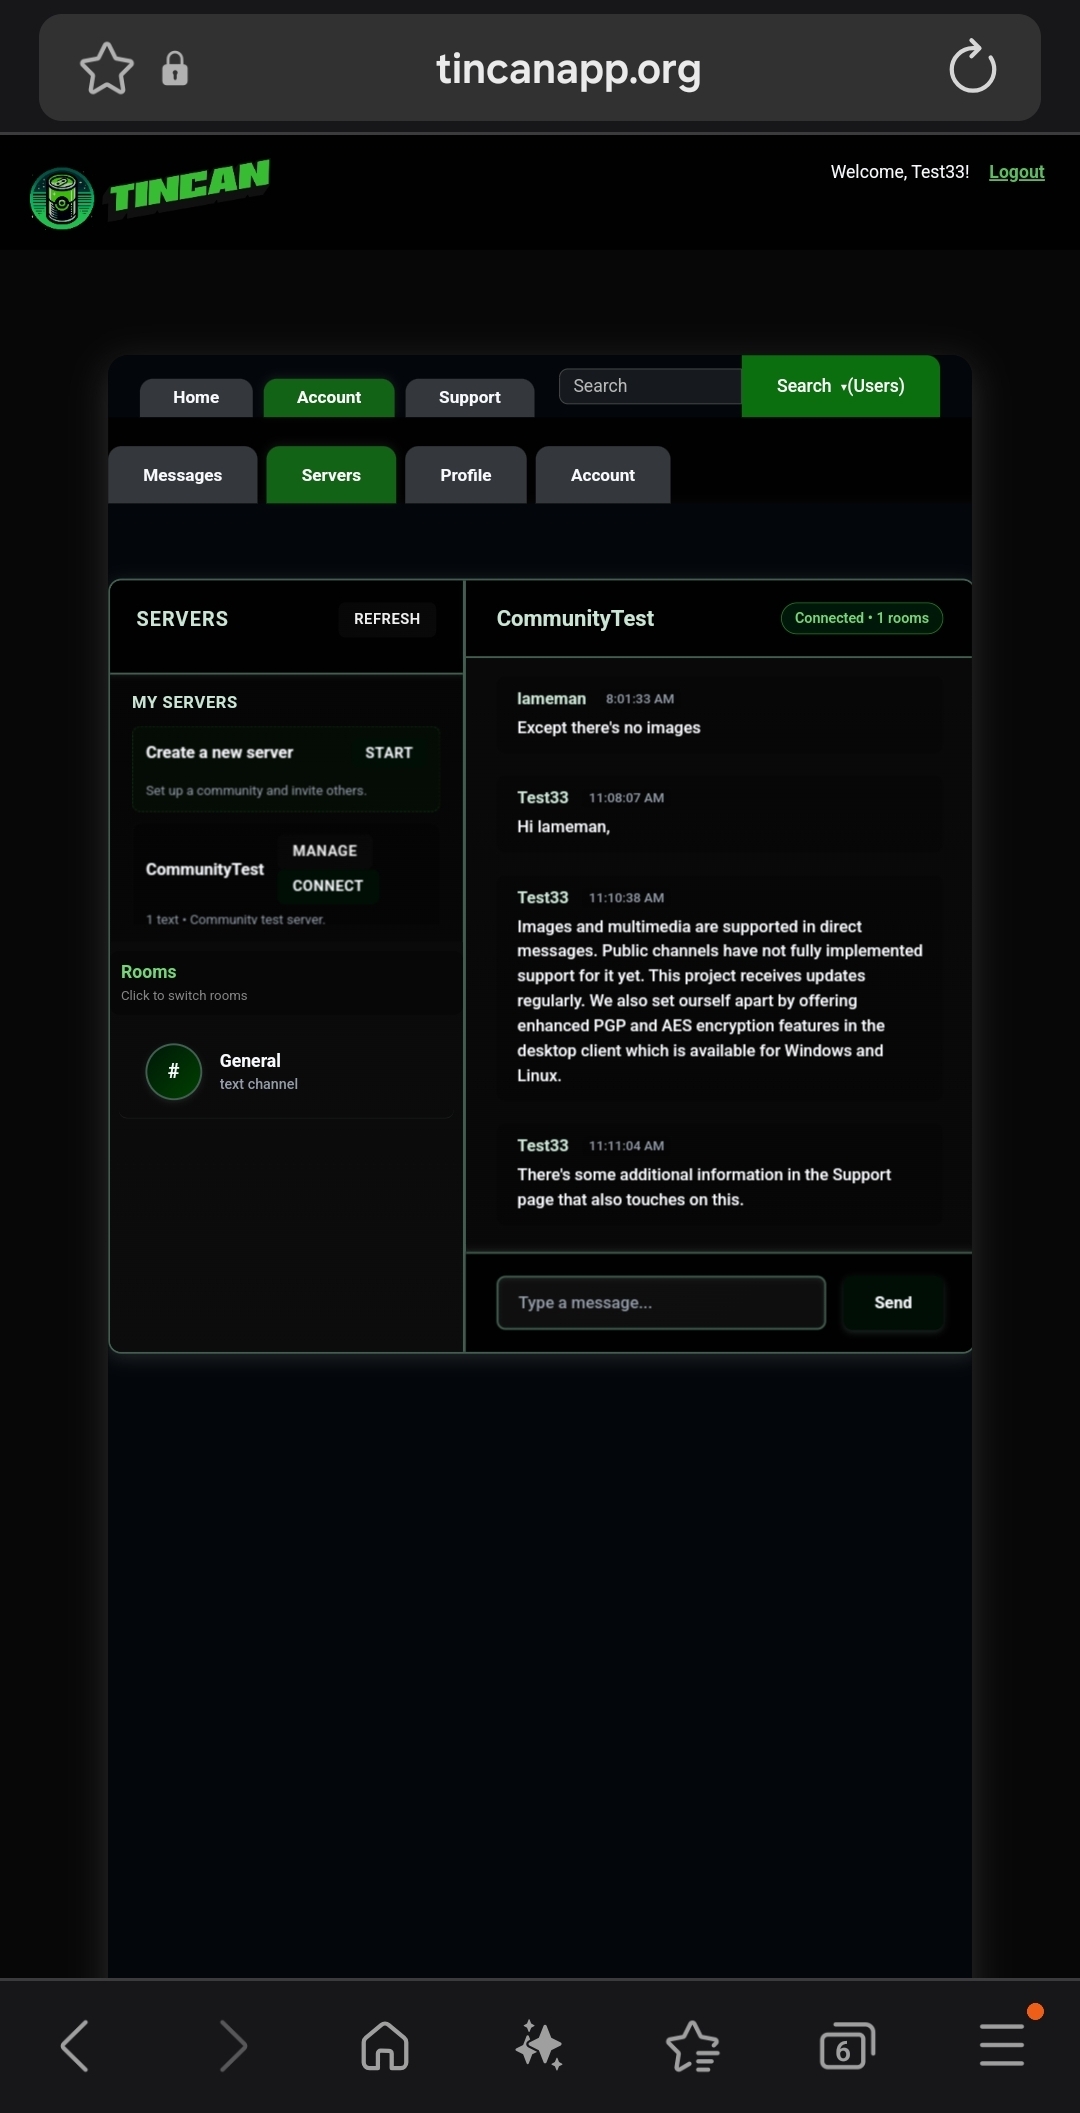This screenshot has height=2113, width=1080.
Task: Open the Search (Users) dropdown
Action: [x=840, y=386]
